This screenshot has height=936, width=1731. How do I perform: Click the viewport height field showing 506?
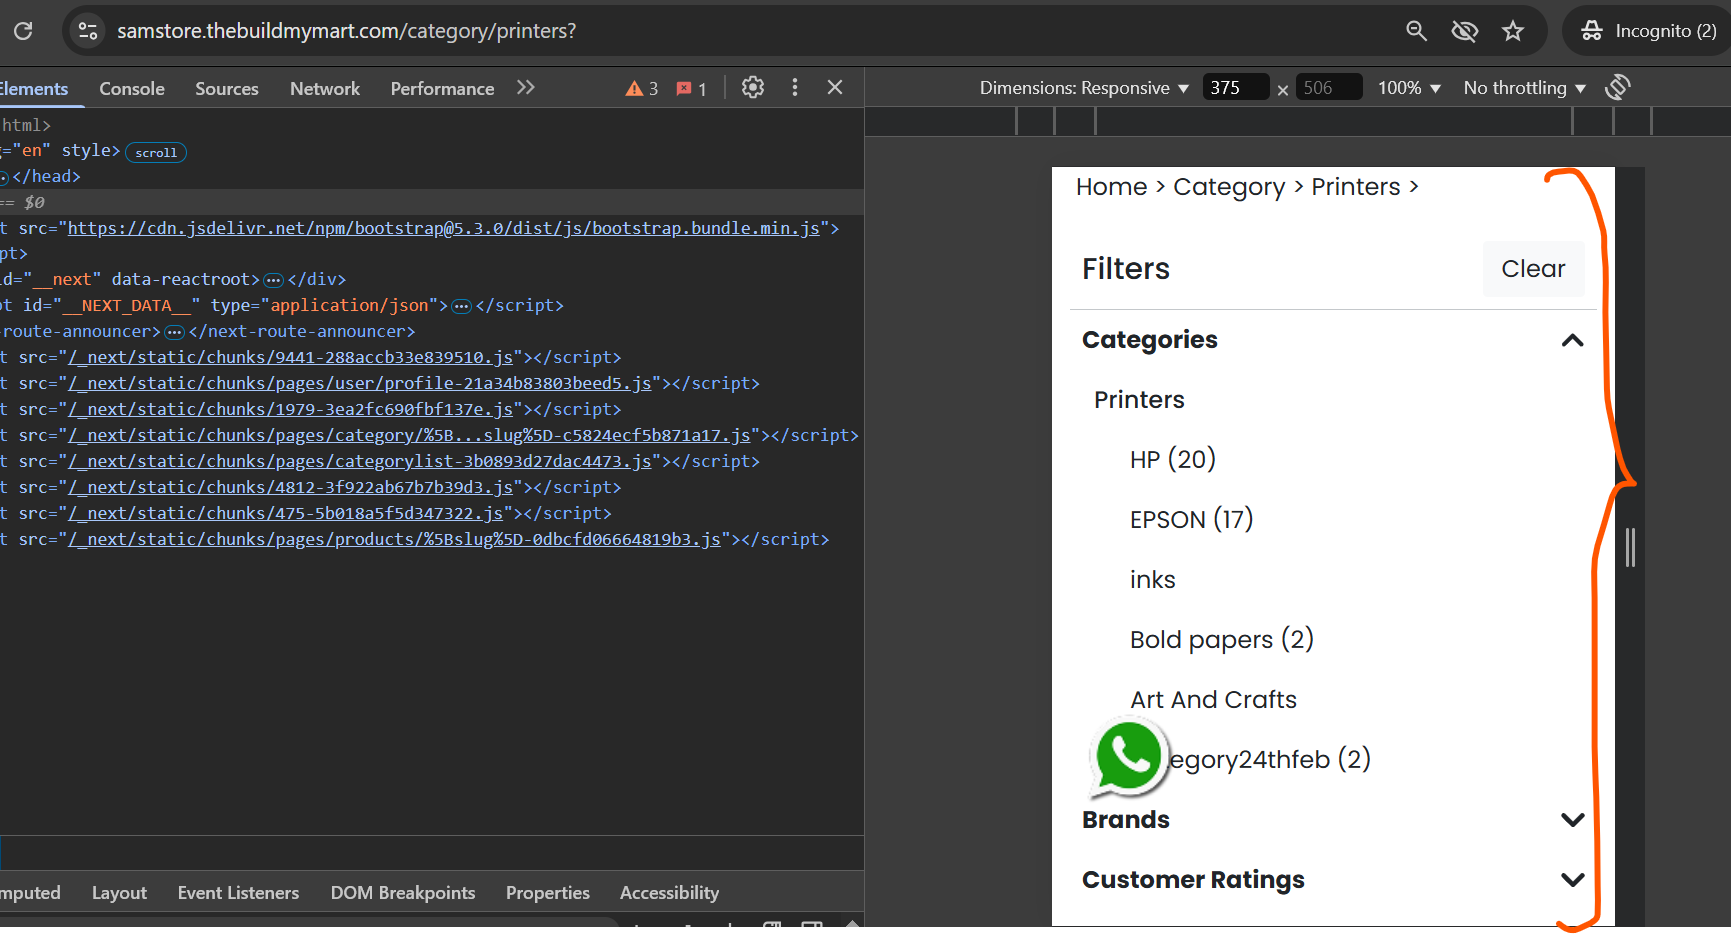(1329, 88)
